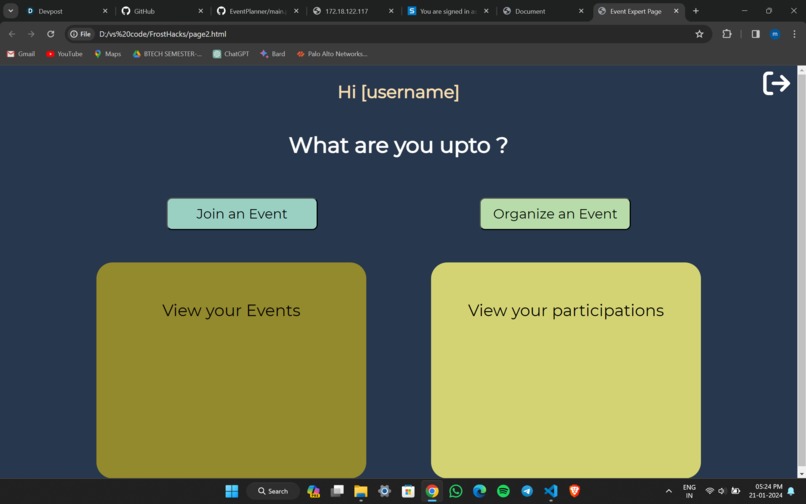Click the browser forward arrow
Viewport: 806px width, 504px height.
(x=31, y=34)
